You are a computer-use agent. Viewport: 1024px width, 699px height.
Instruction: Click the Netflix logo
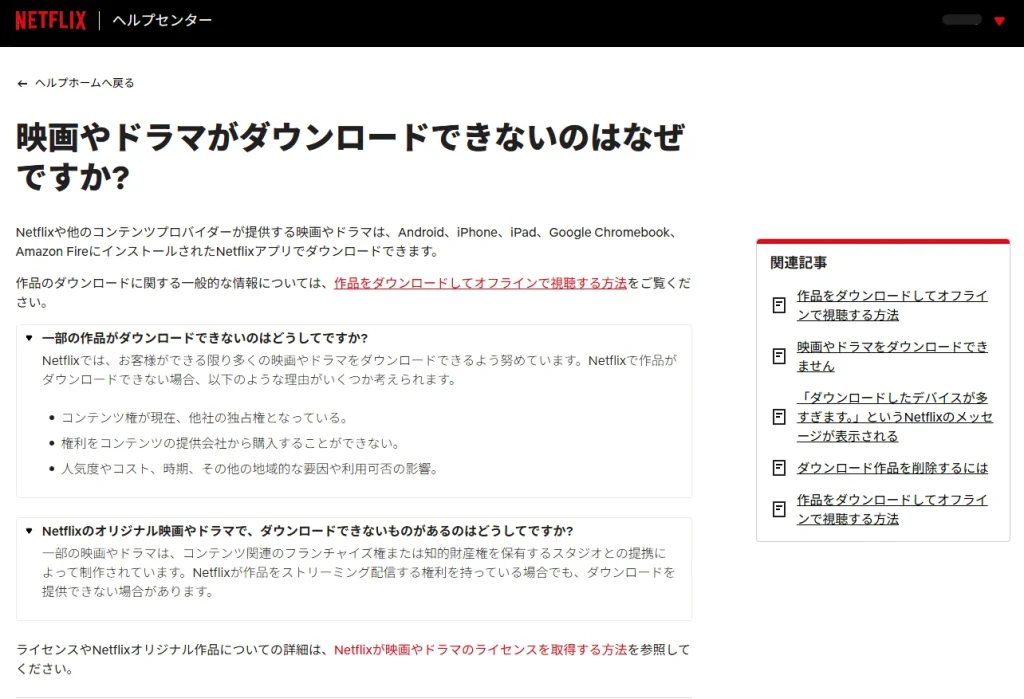(x=50, y=20)
